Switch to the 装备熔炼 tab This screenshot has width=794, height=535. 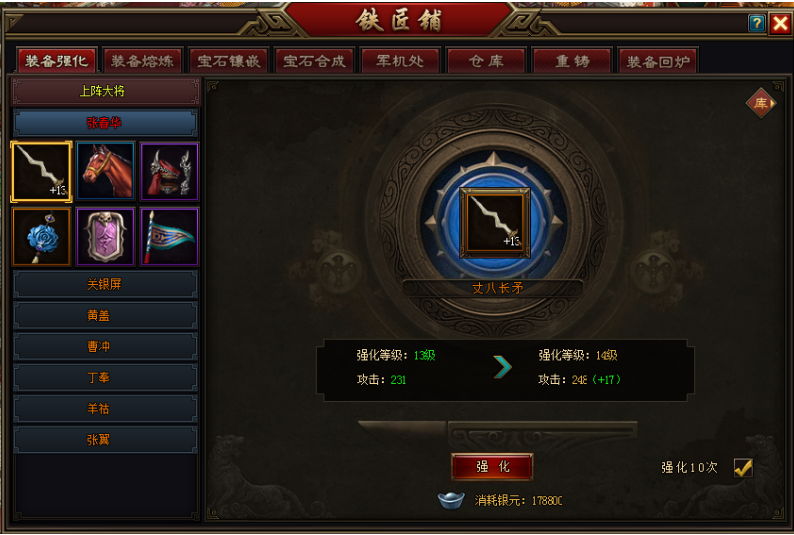point(142,61)
